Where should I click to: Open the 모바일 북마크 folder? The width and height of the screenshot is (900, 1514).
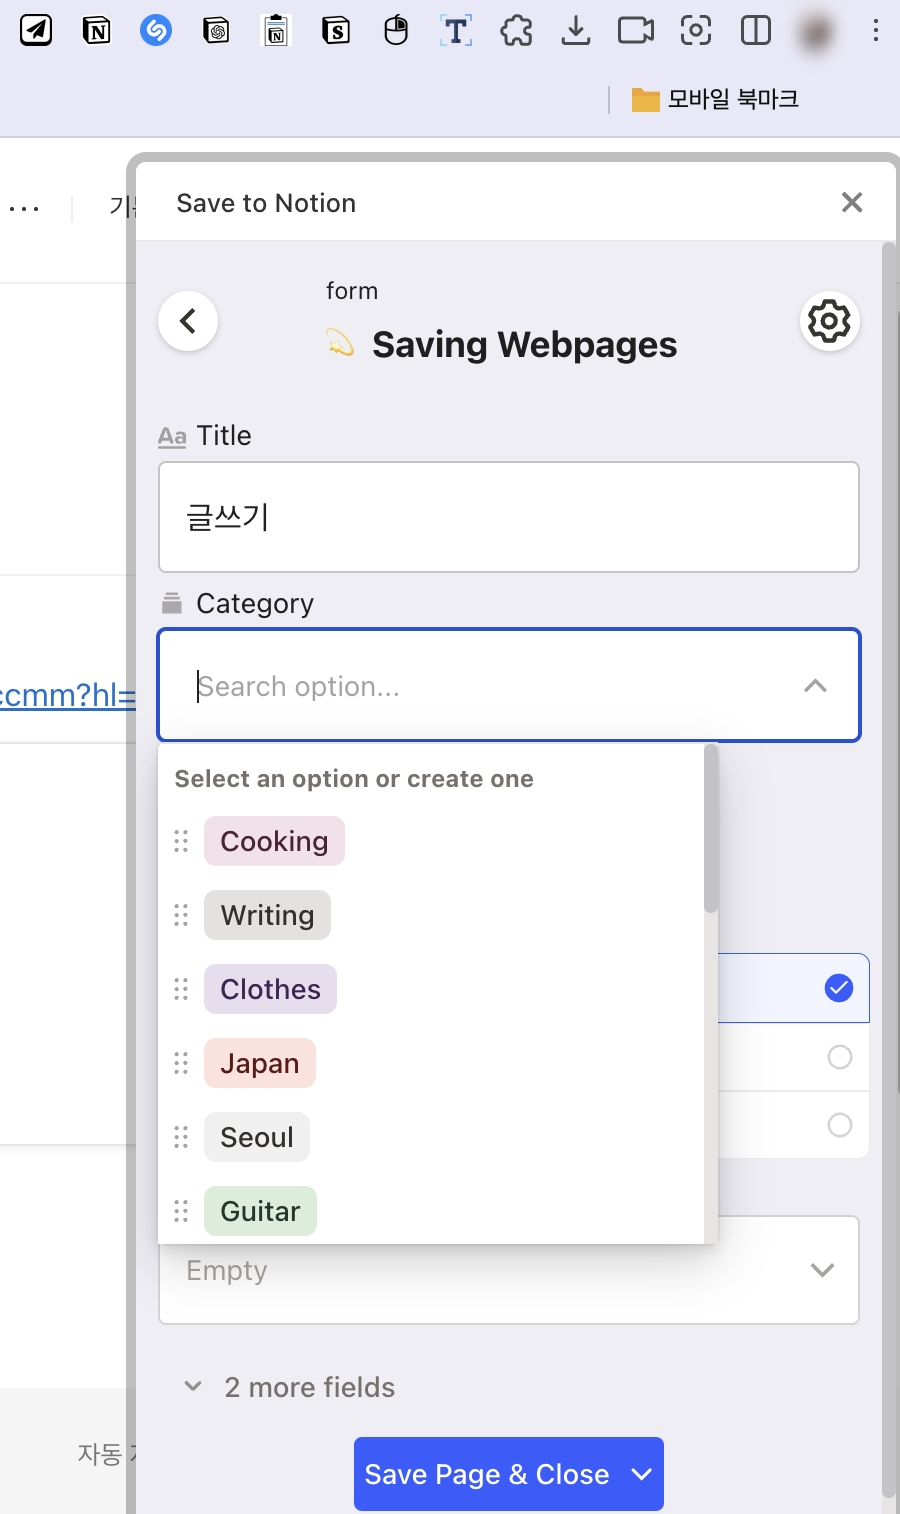tap(715, 99)
